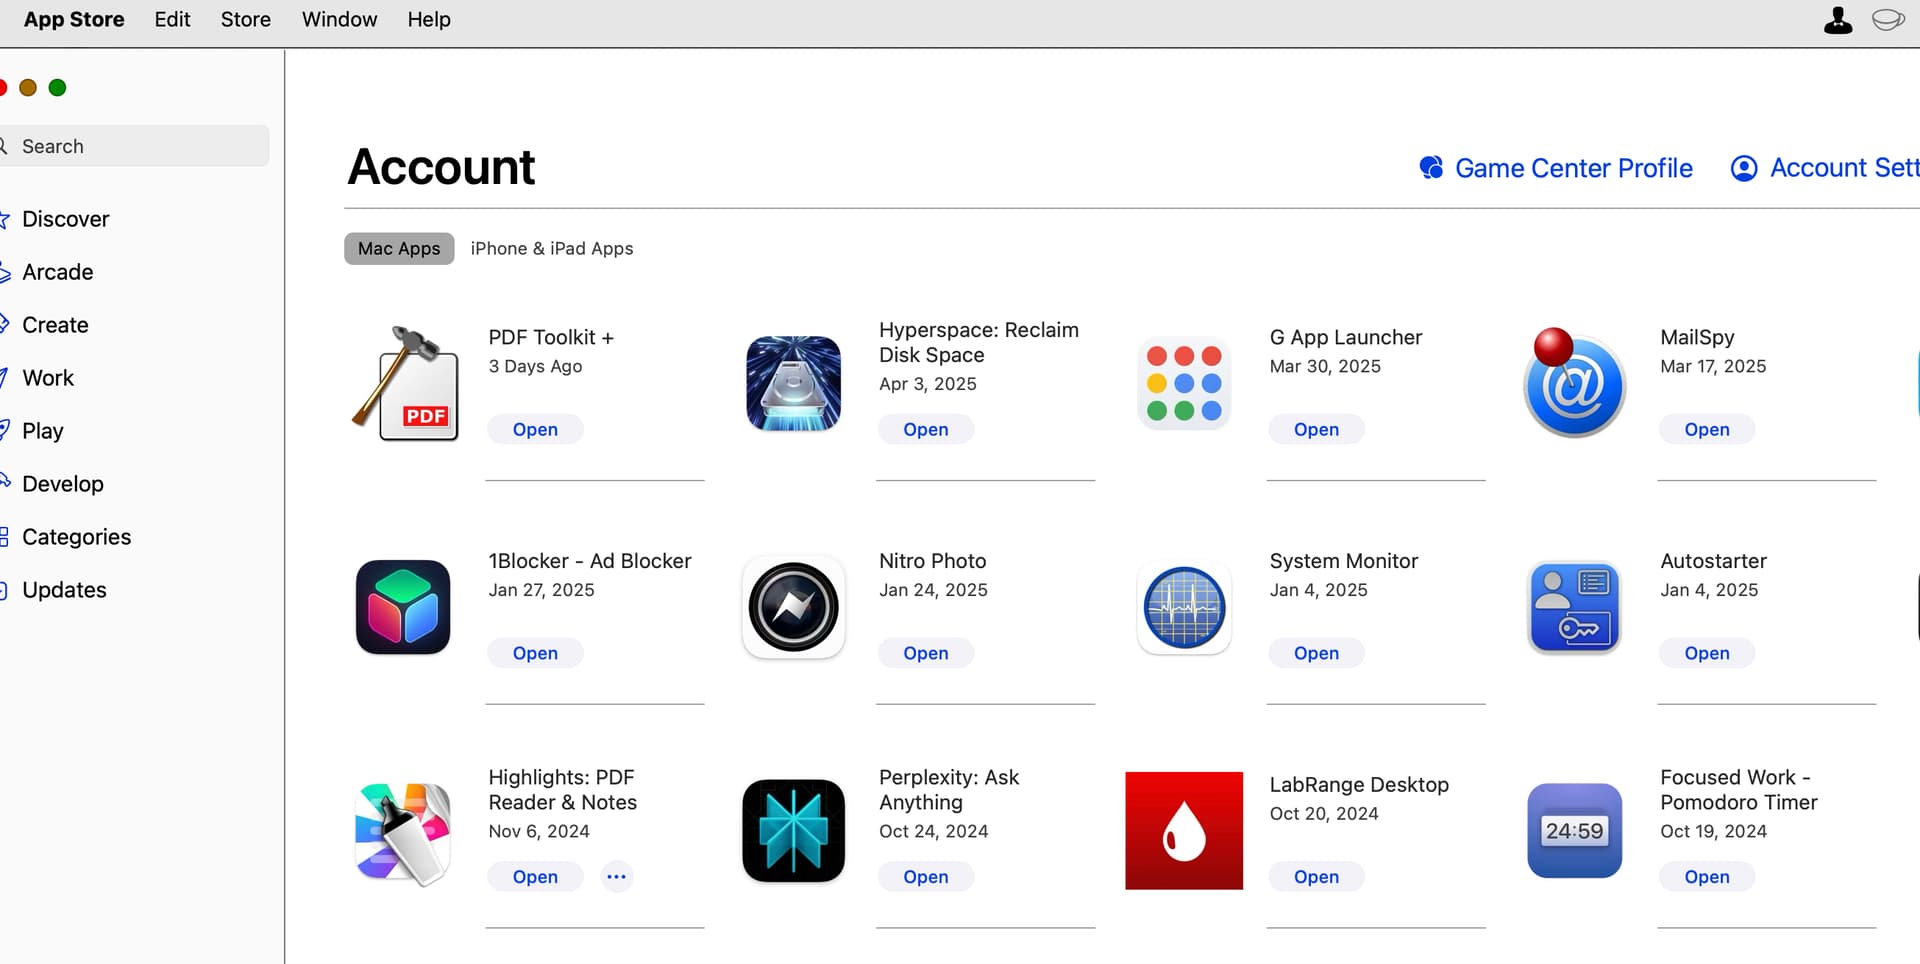Click the Focused Work Pomodoro Timer icon
The width and height of the screenshot is (1920, 964).
point(1574,831)
